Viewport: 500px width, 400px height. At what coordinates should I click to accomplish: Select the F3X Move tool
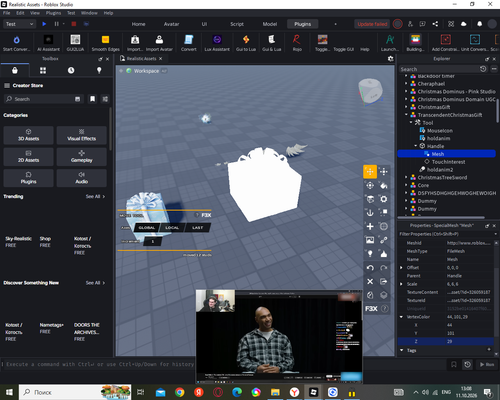click(370, 172)
